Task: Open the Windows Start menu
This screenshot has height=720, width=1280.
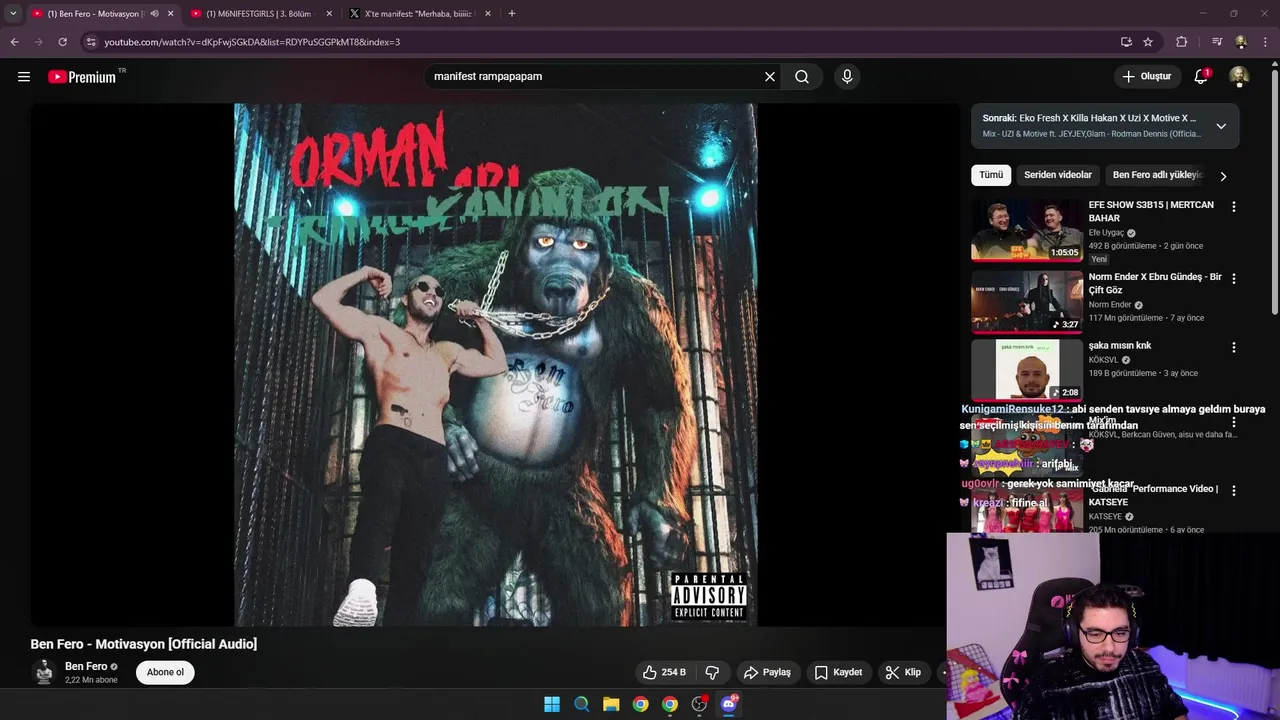Action: (552, 704)
